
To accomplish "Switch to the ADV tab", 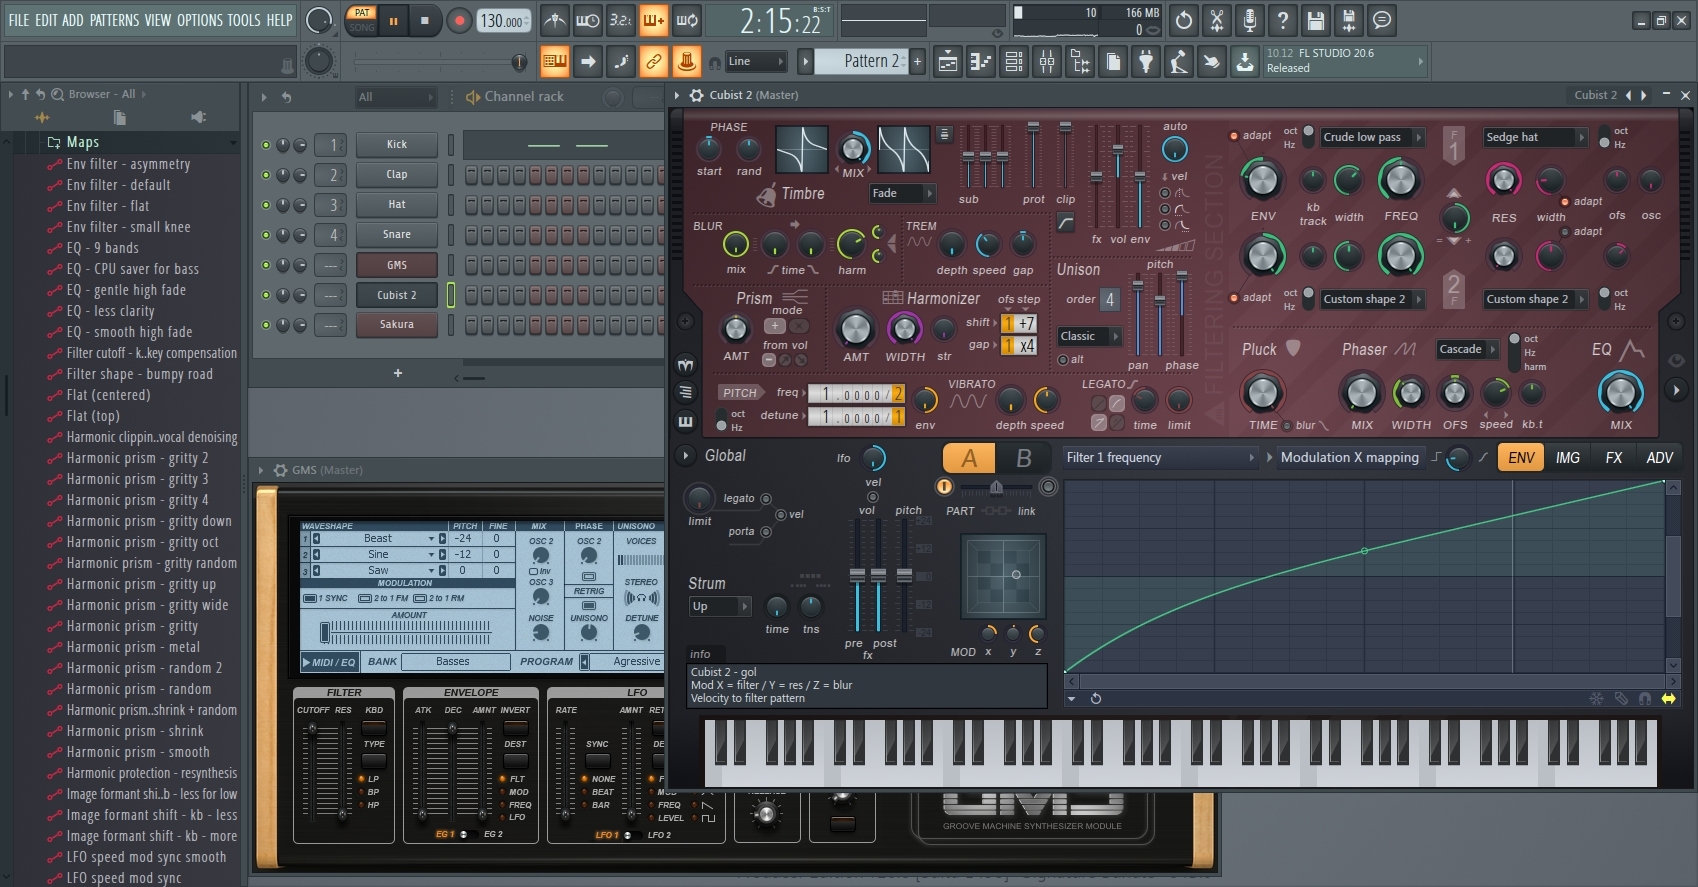I will click(x=1660, y=458).
